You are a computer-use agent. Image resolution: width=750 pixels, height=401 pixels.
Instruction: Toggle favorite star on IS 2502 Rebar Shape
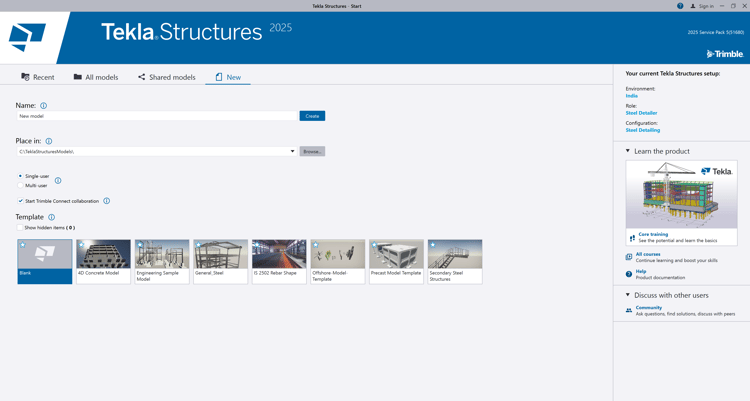point(257,245)
